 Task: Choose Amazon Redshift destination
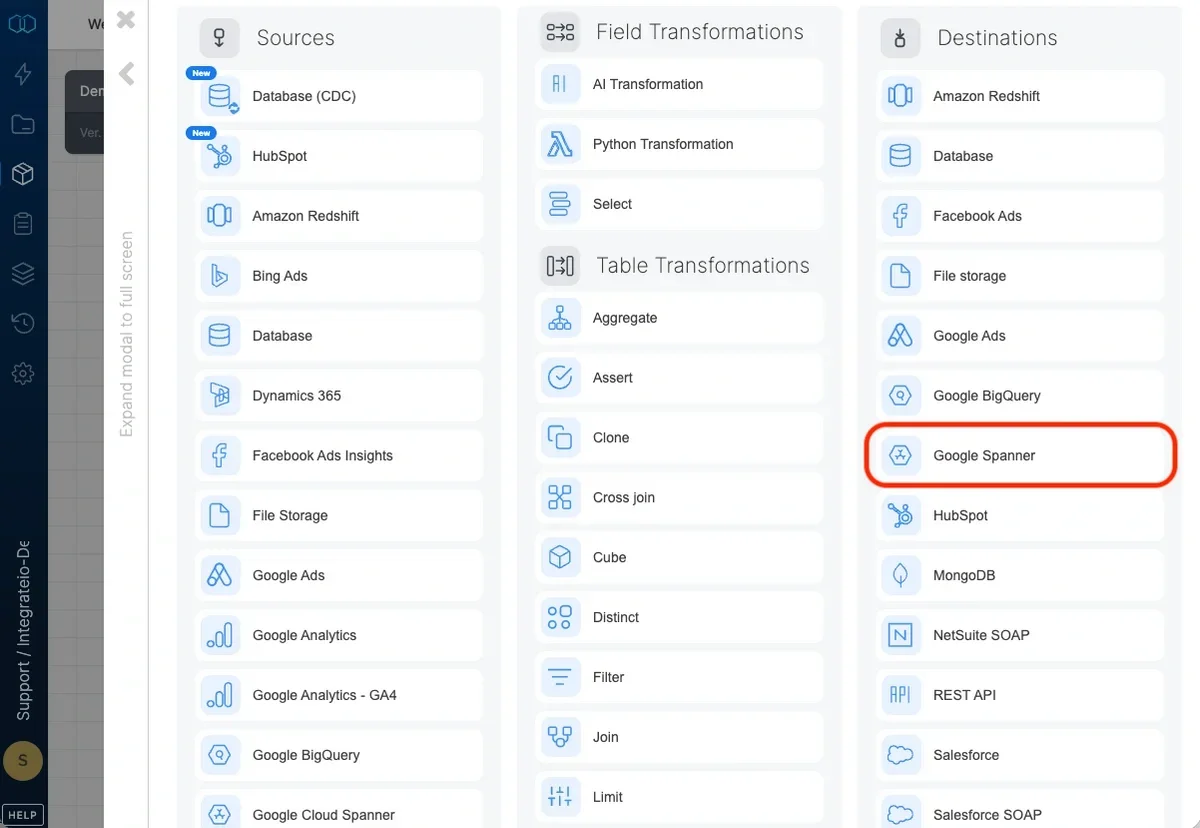[x=1020, y=96]
